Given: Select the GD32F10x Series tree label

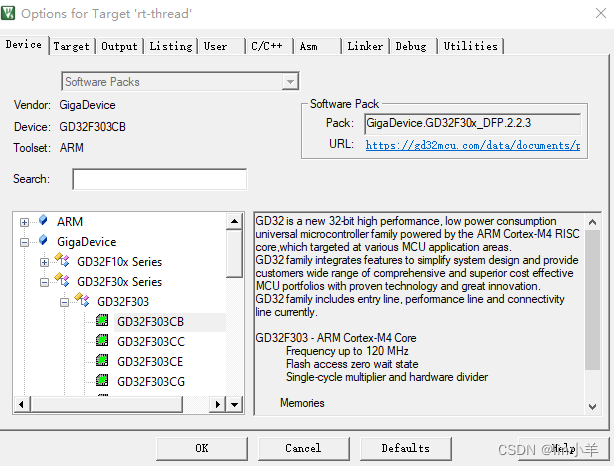Looking at the screenshot, I should coord(119,262).
